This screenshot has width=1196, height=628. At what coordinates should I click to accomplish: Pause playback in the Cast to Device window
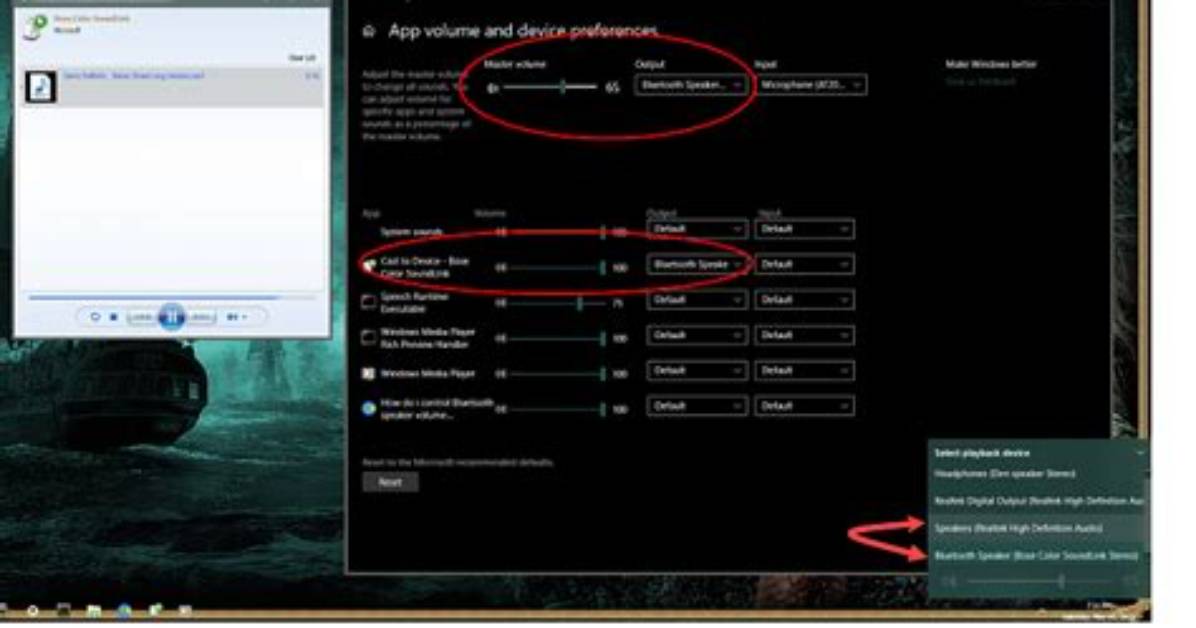point(172,316)
